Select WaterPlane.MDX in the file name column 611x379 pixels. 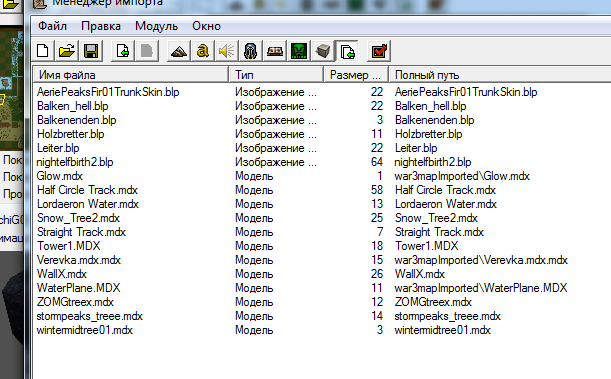coord(79,288)
